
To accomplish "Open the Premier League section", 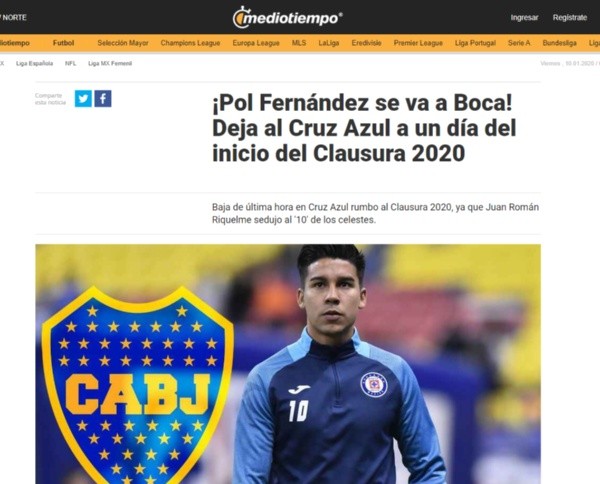I will (x=418, y=43).
